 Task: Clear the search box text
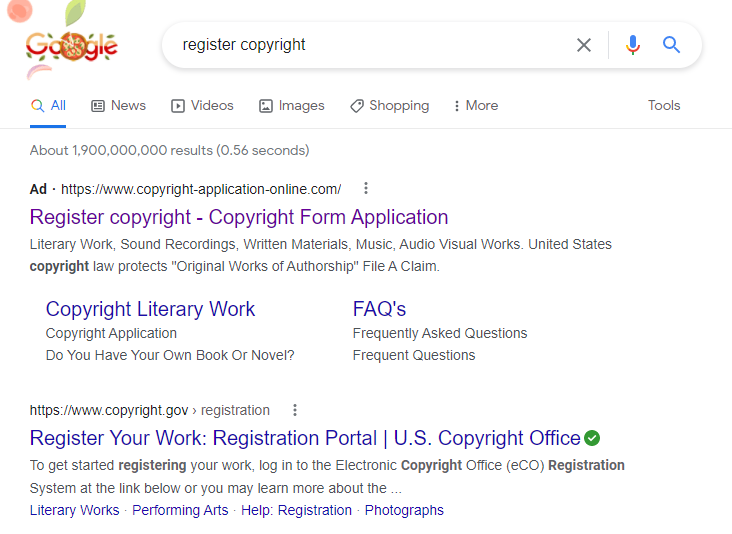(584, 45)
